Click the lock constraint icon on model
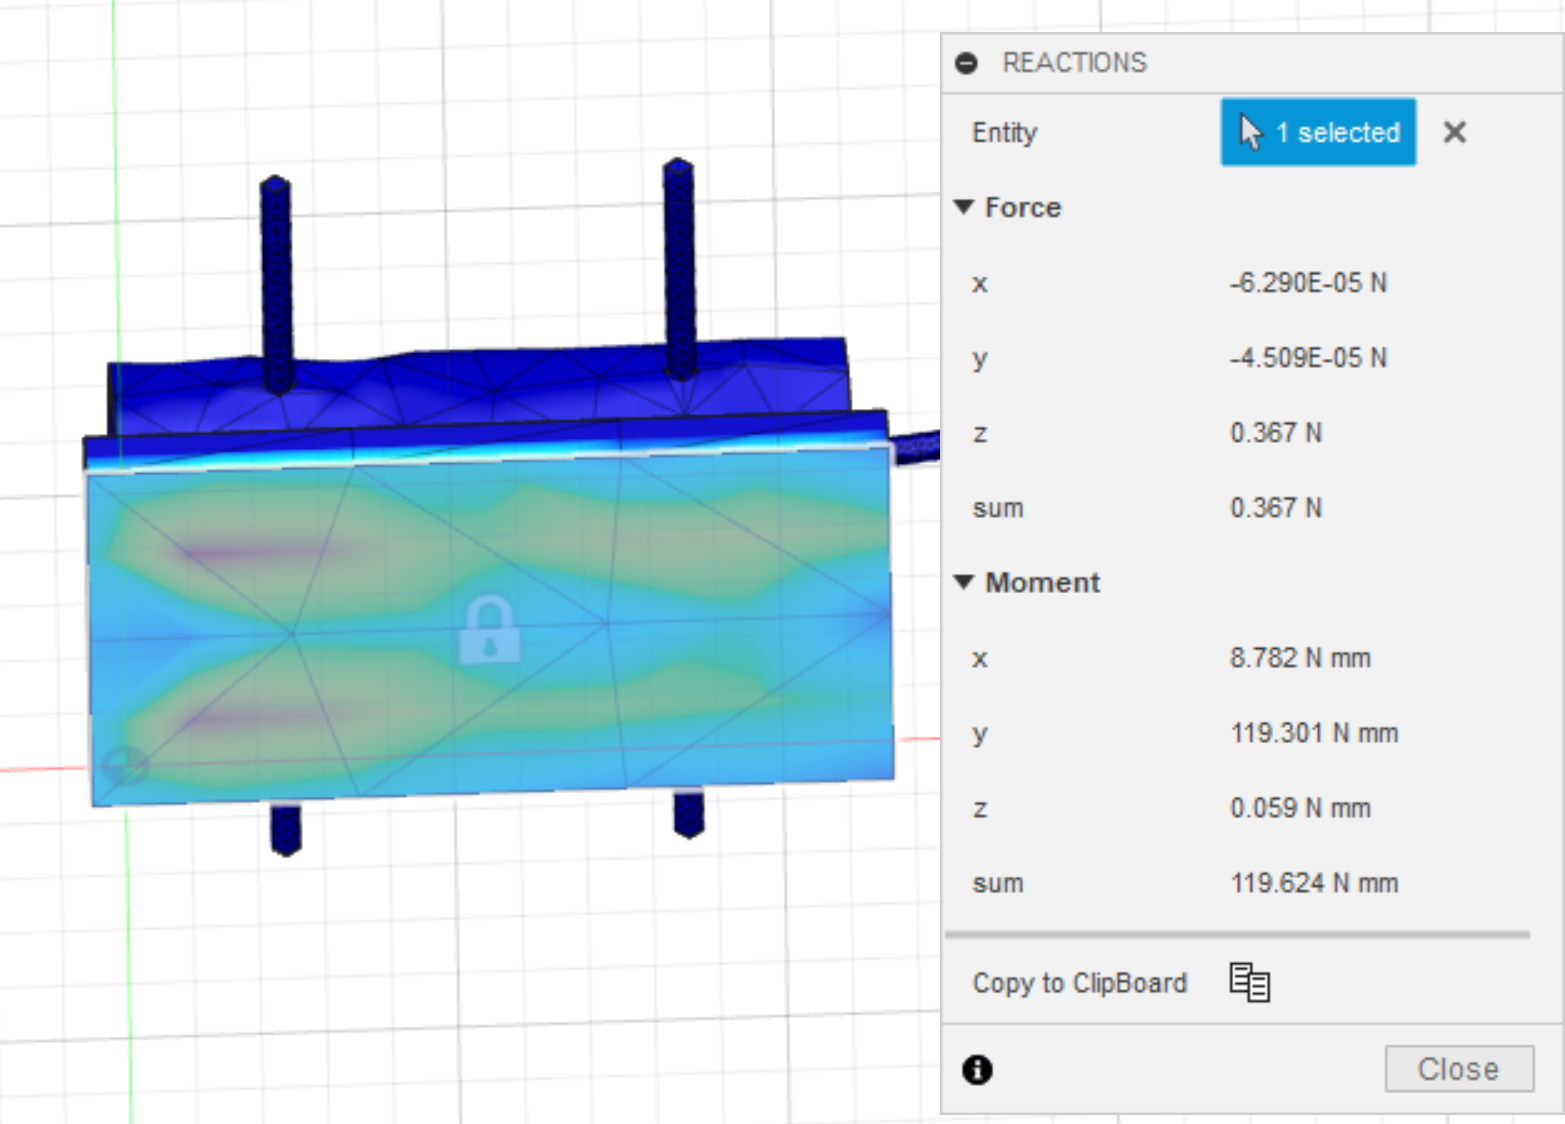The width and height of the screenshot is (1565, 1124). (489, 631)
